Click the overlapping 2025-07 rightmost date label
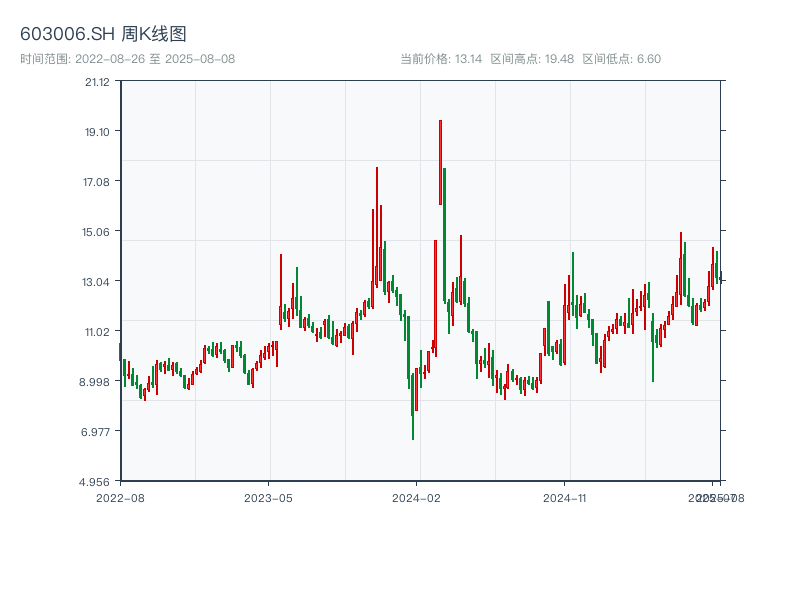Image resolution: width=800 pixels, height=600 pixels. coord(712,497)
